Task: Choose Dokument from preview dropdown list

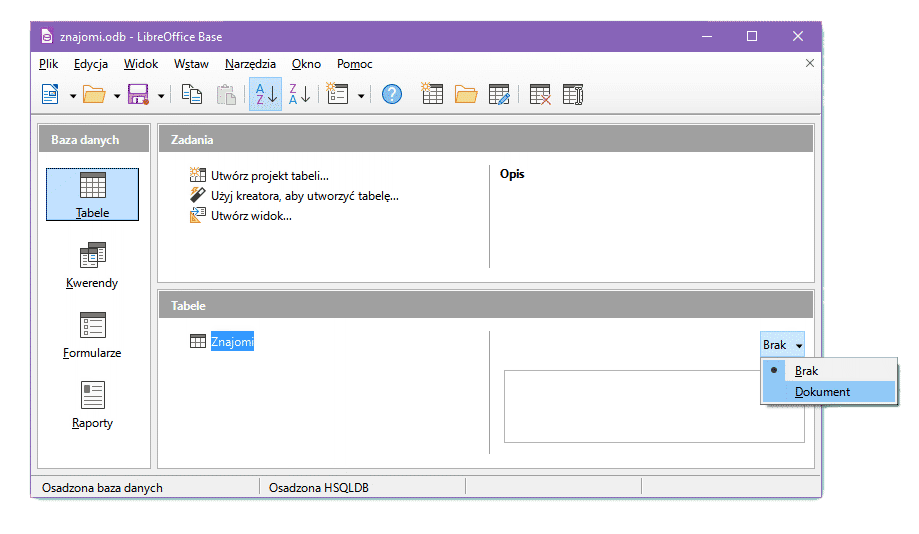Action: tap(822, 392)
